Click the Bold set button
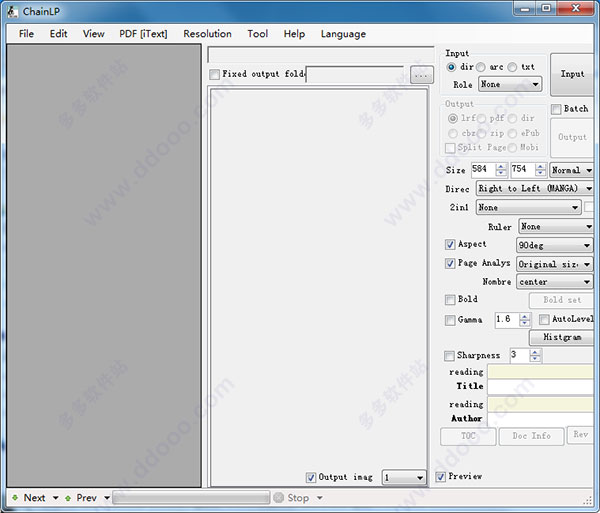 pyautogui.click(x=562, y=300)
